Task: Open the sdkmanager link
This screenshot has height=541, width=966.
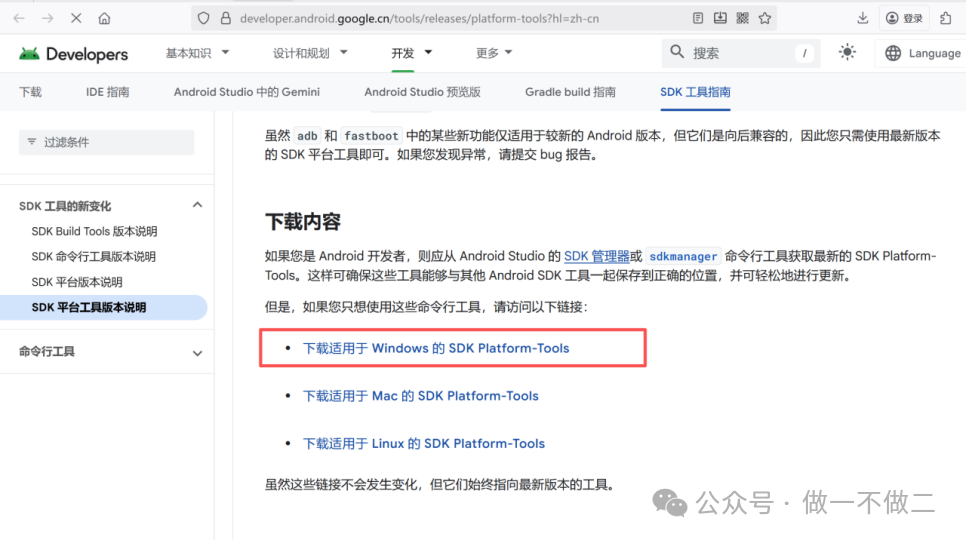Action: pyautogui.click(x=683, y=256)
